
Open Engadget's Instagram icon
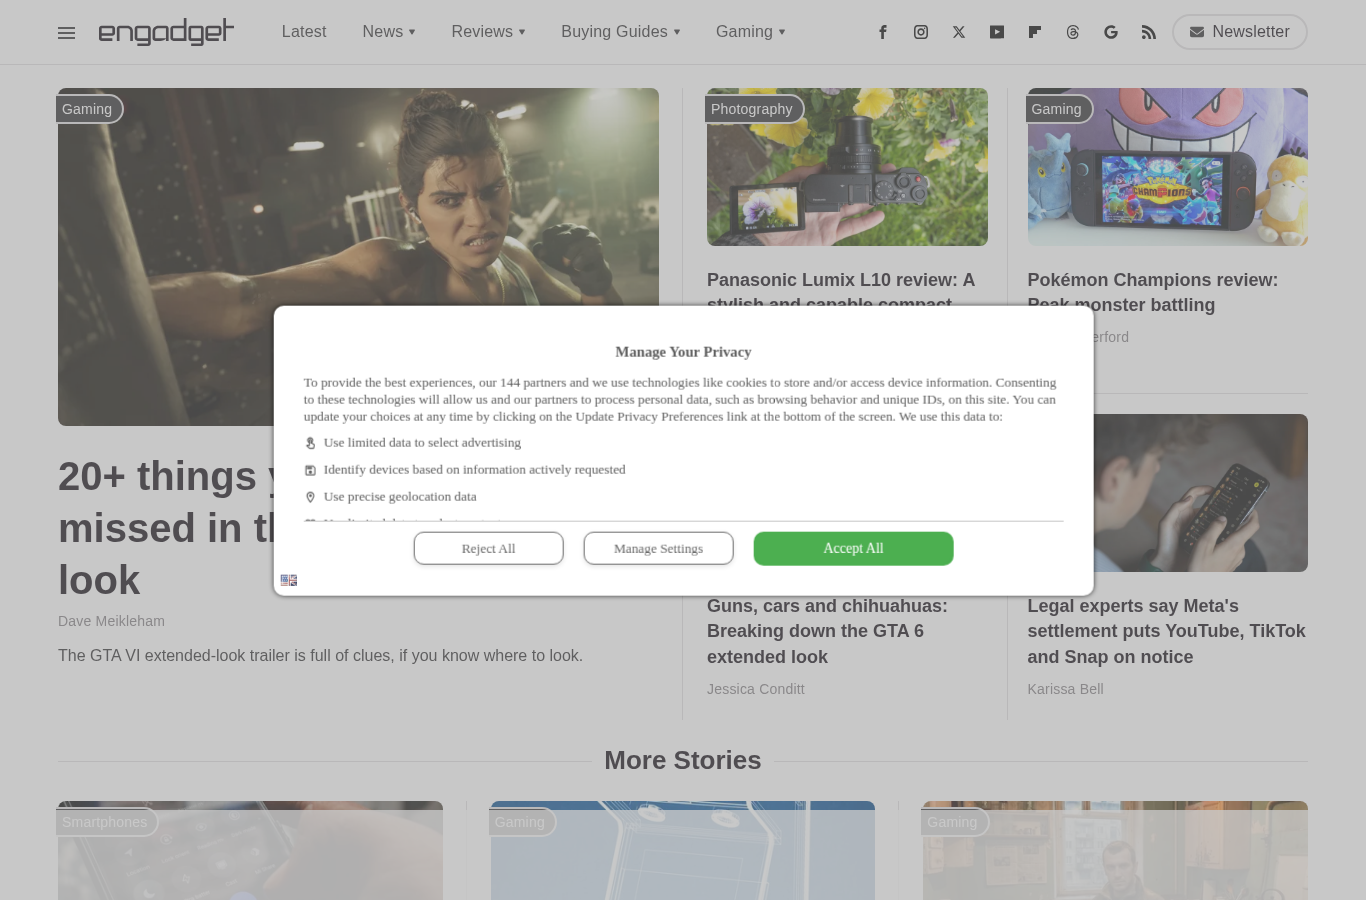921,32
